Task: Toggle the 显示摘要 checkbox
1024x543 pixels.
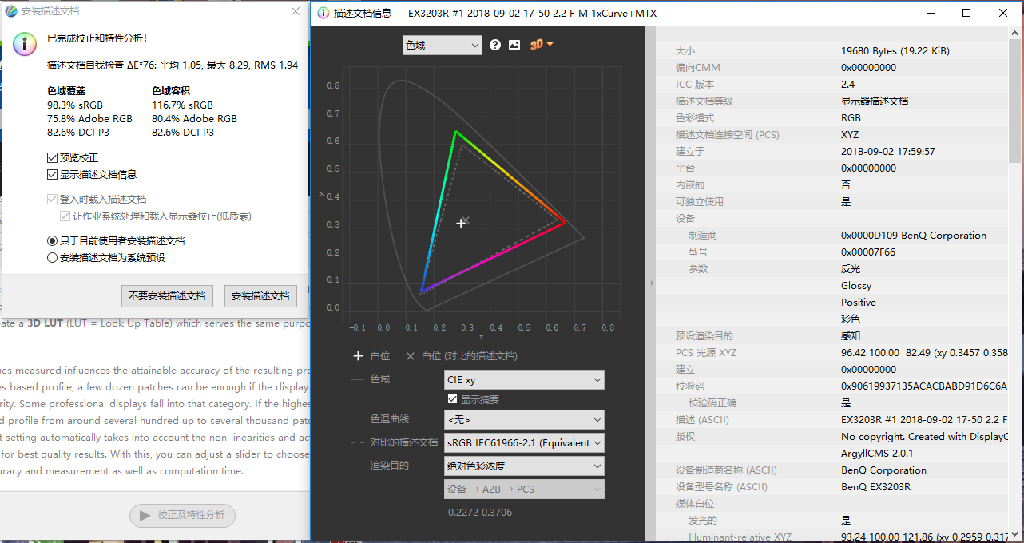Action: (453, 399)
